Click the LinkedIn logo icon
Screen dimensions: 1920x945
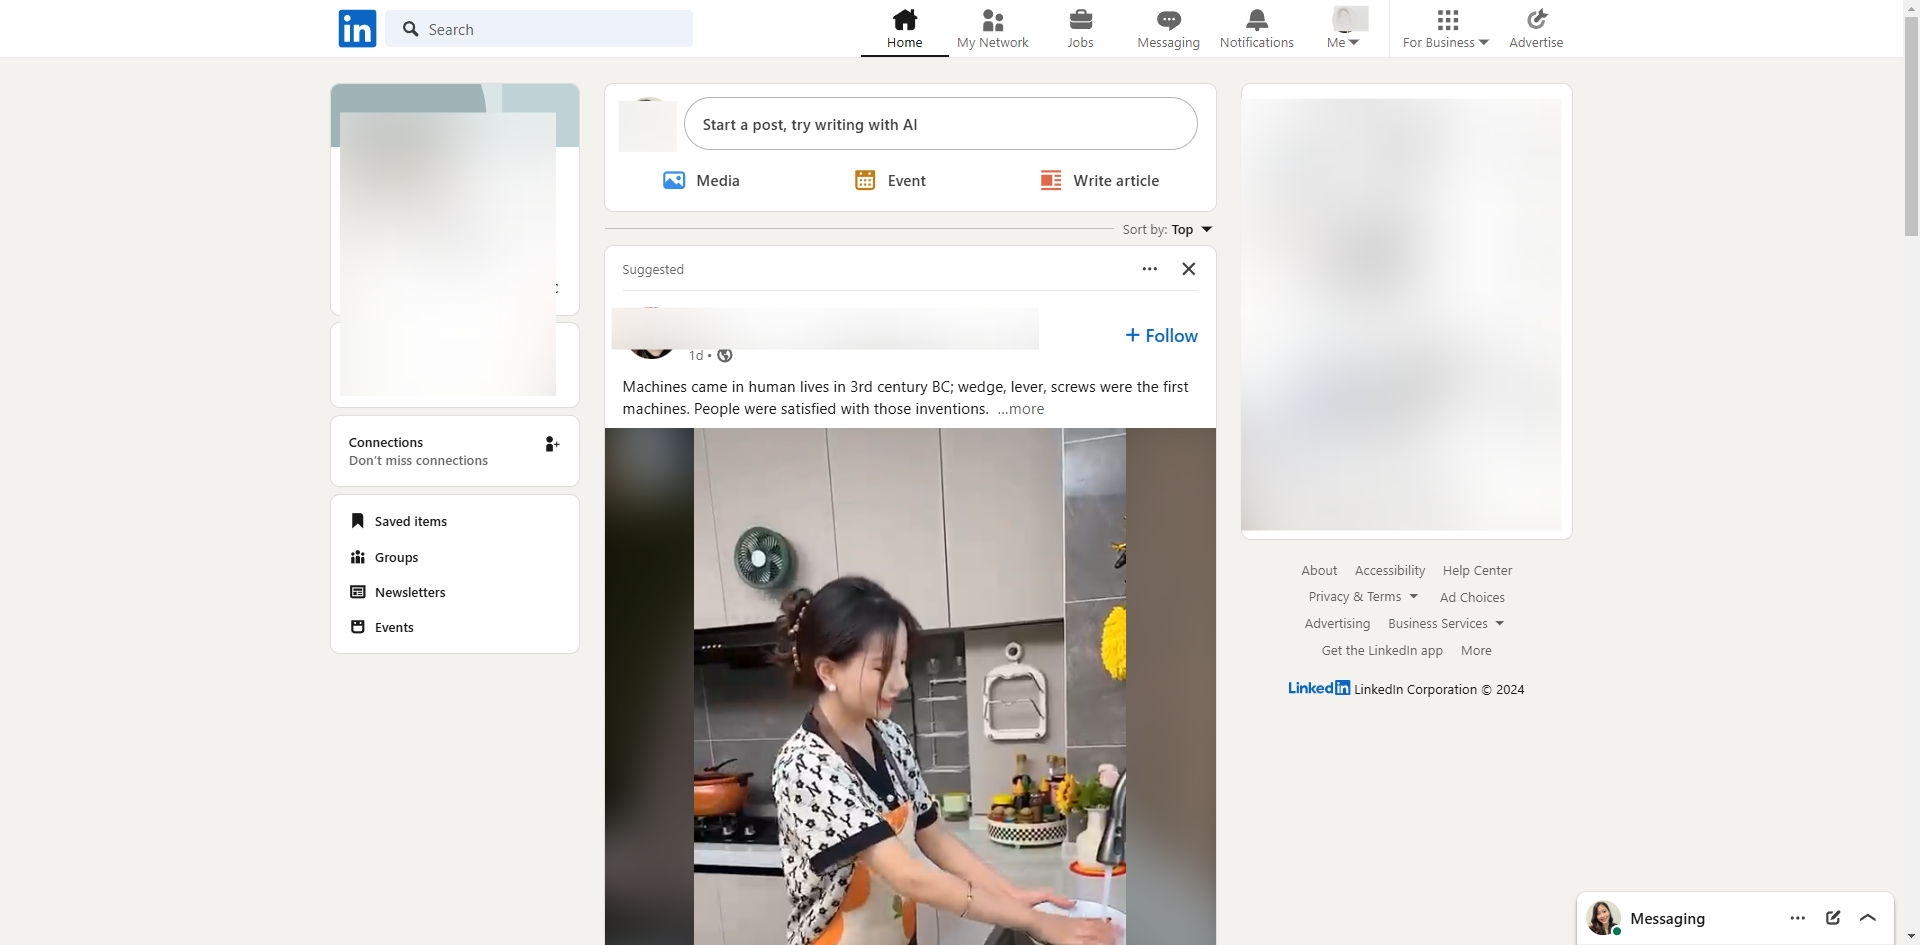coord(357,29)
